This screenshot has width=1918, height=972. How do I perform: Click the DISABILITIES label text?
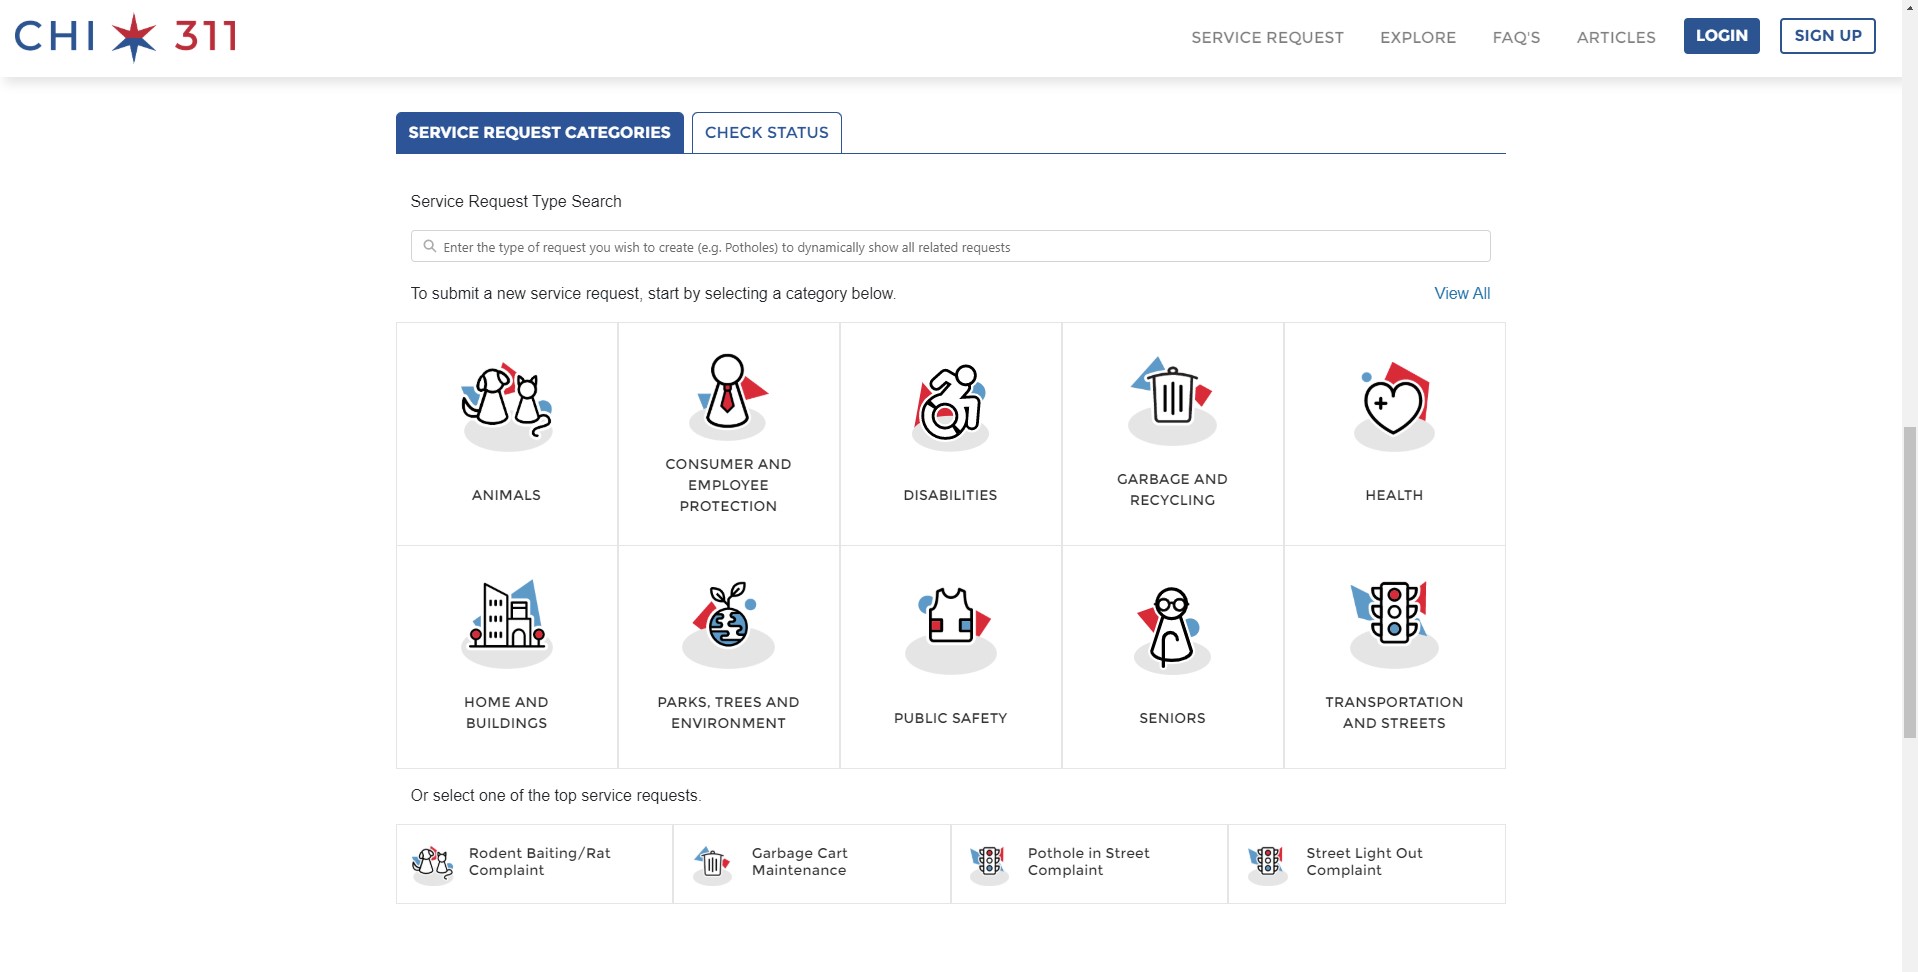(950, 495)
